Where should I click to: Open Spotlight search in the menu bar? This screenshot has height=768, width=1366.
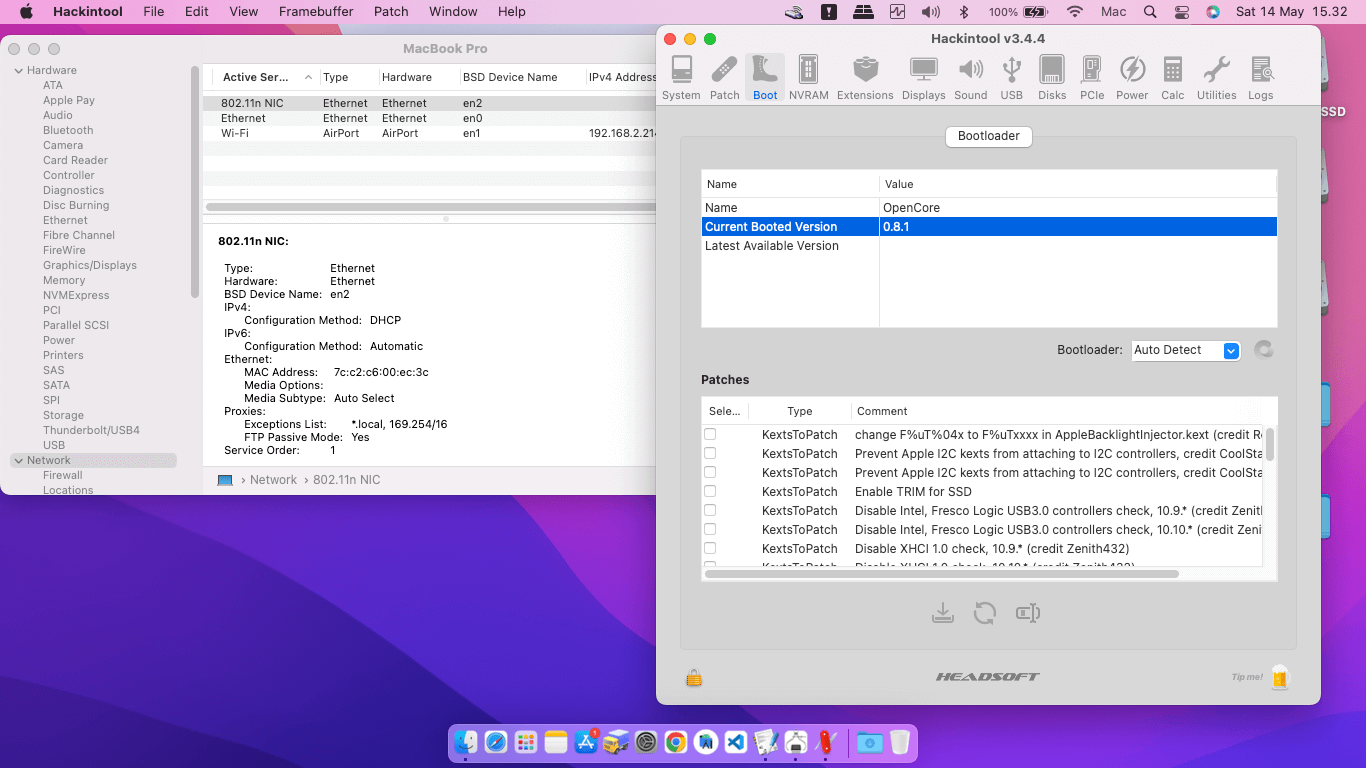[1150, 12]
